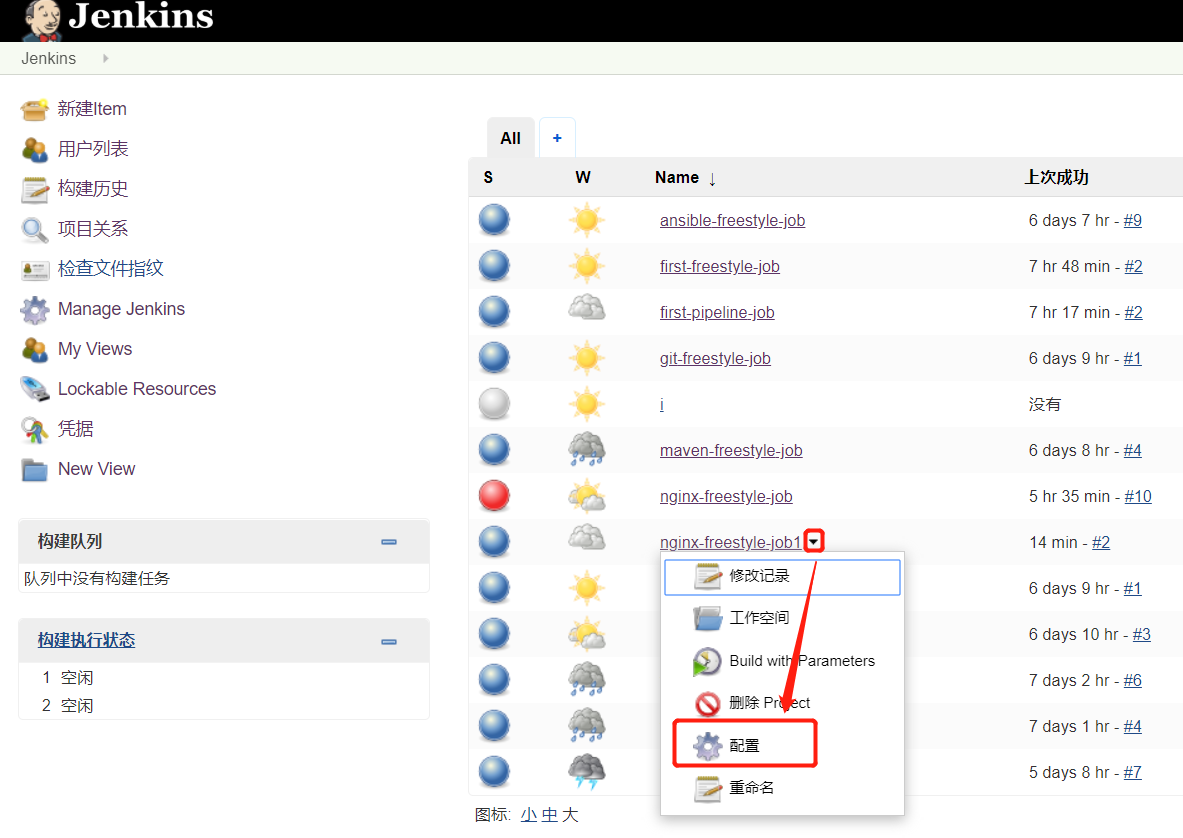Open the first-freestyle-job link
Viewport: 1183px width, 838px height.
click(720, 266)
